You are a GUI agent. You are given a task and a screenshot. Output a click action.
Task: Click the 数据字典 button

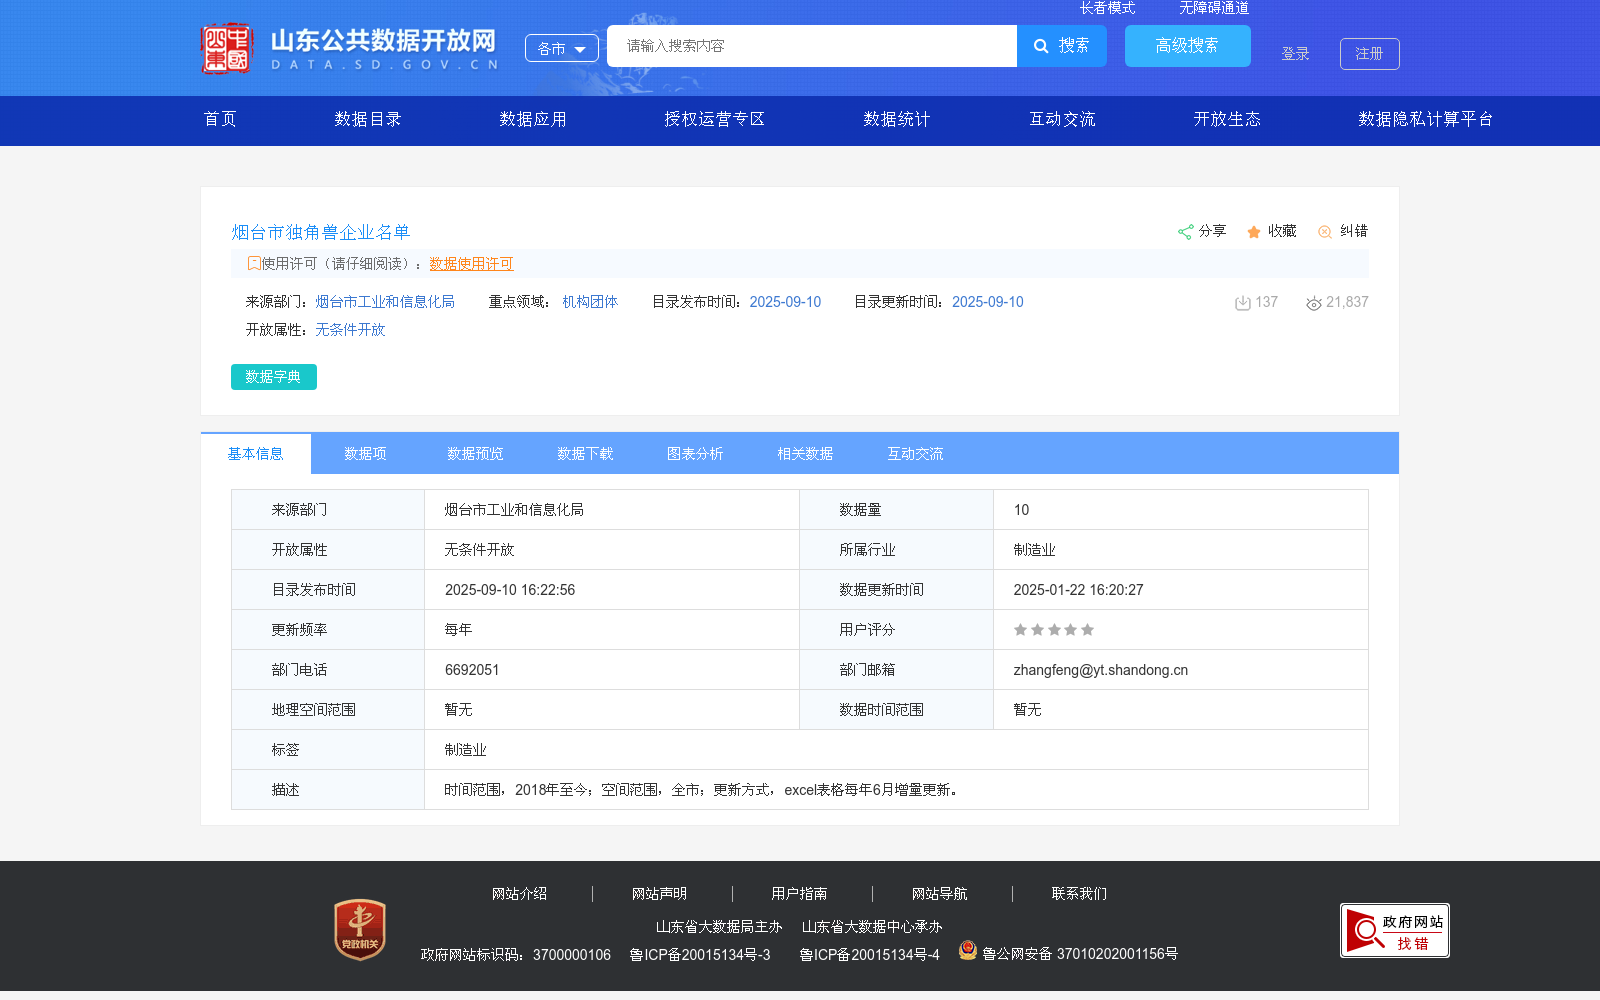274,377
